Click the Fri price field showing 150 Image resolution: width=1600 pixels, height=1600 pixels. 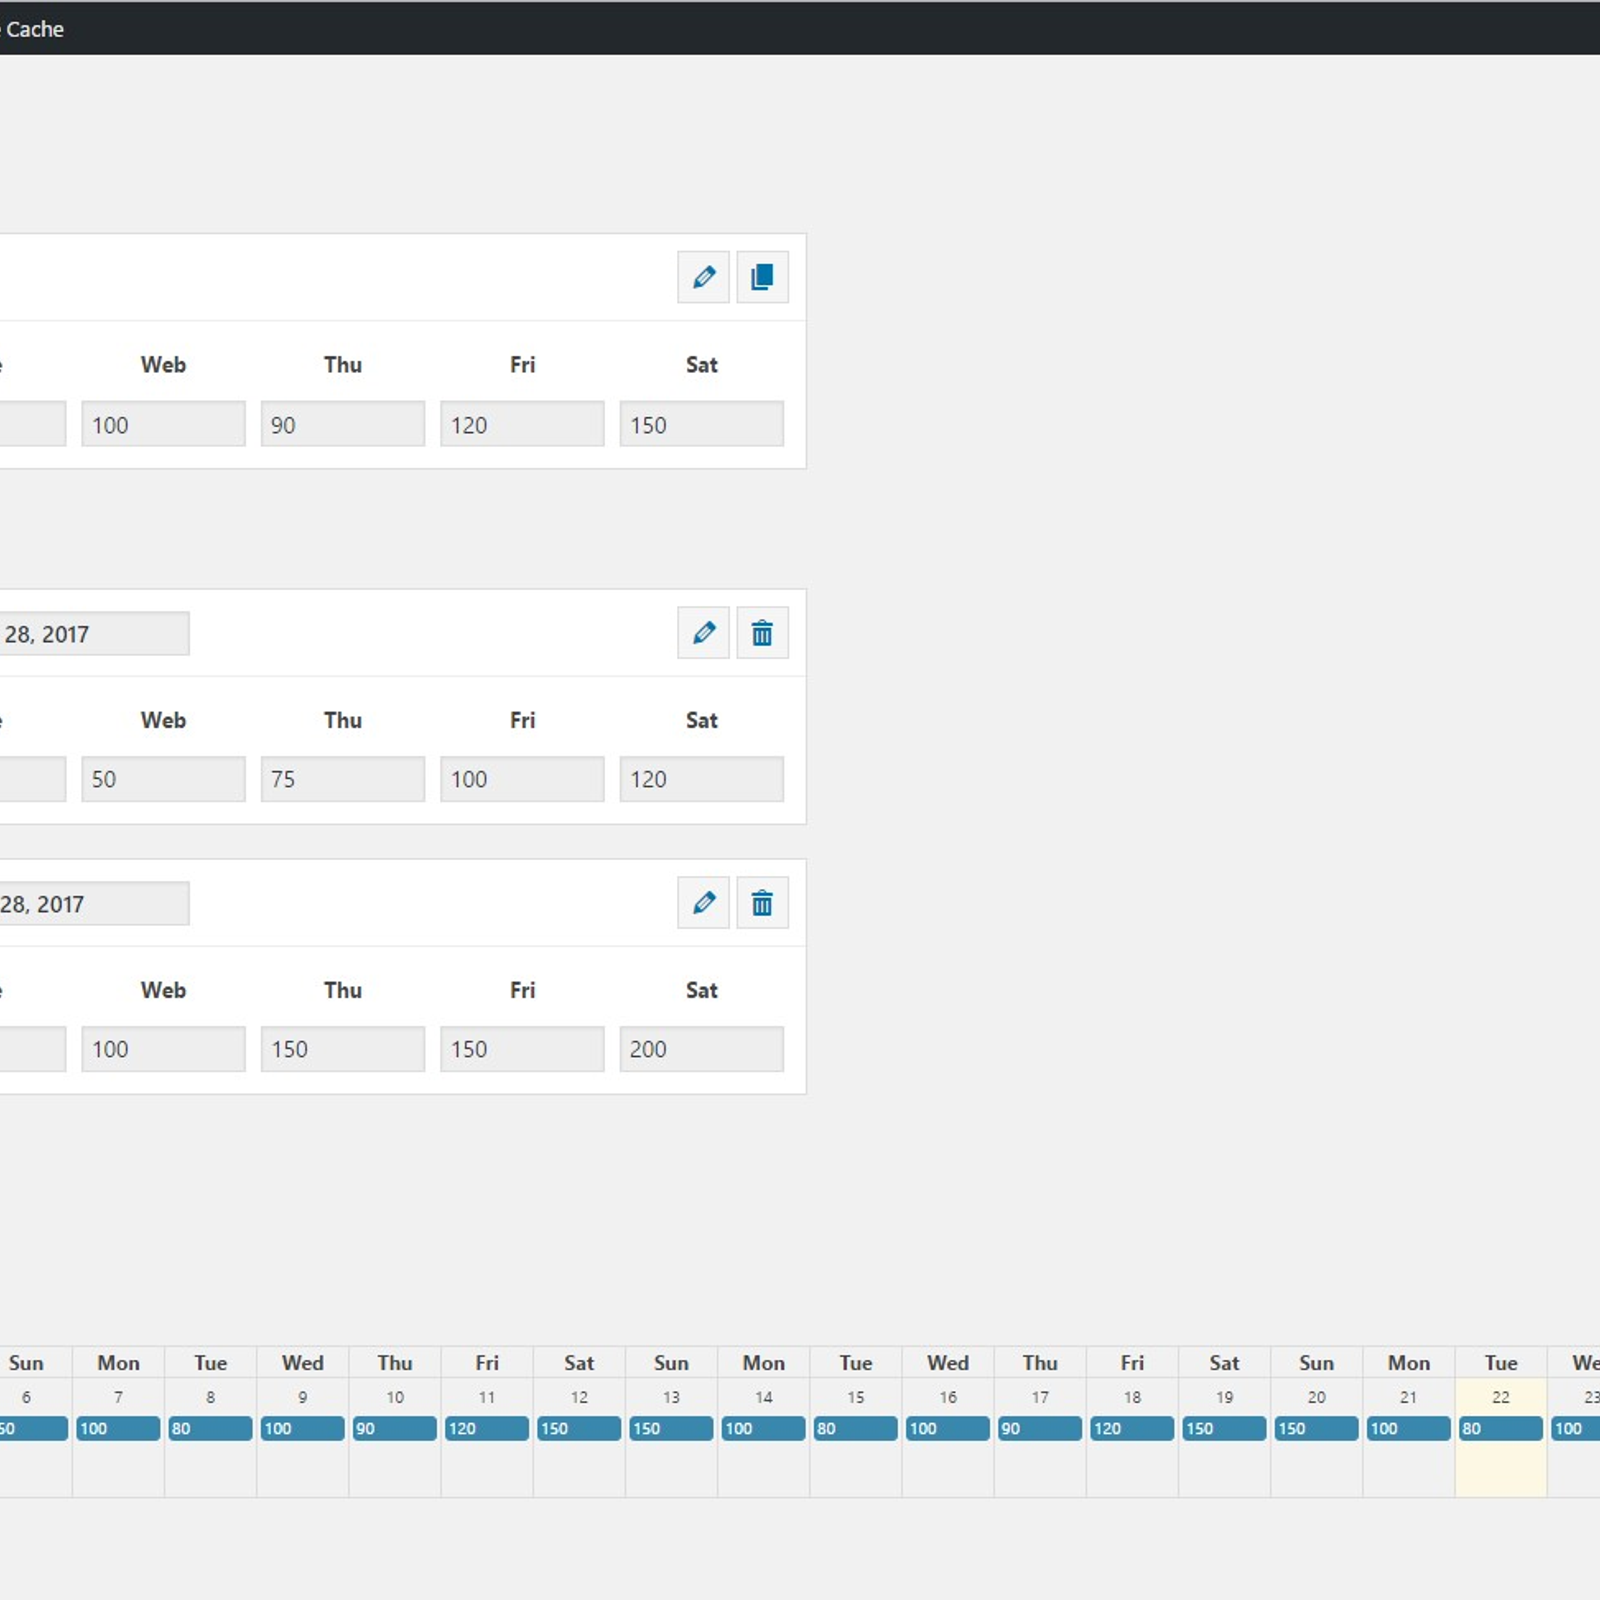pyautogui.click(x=522, y=1049)
